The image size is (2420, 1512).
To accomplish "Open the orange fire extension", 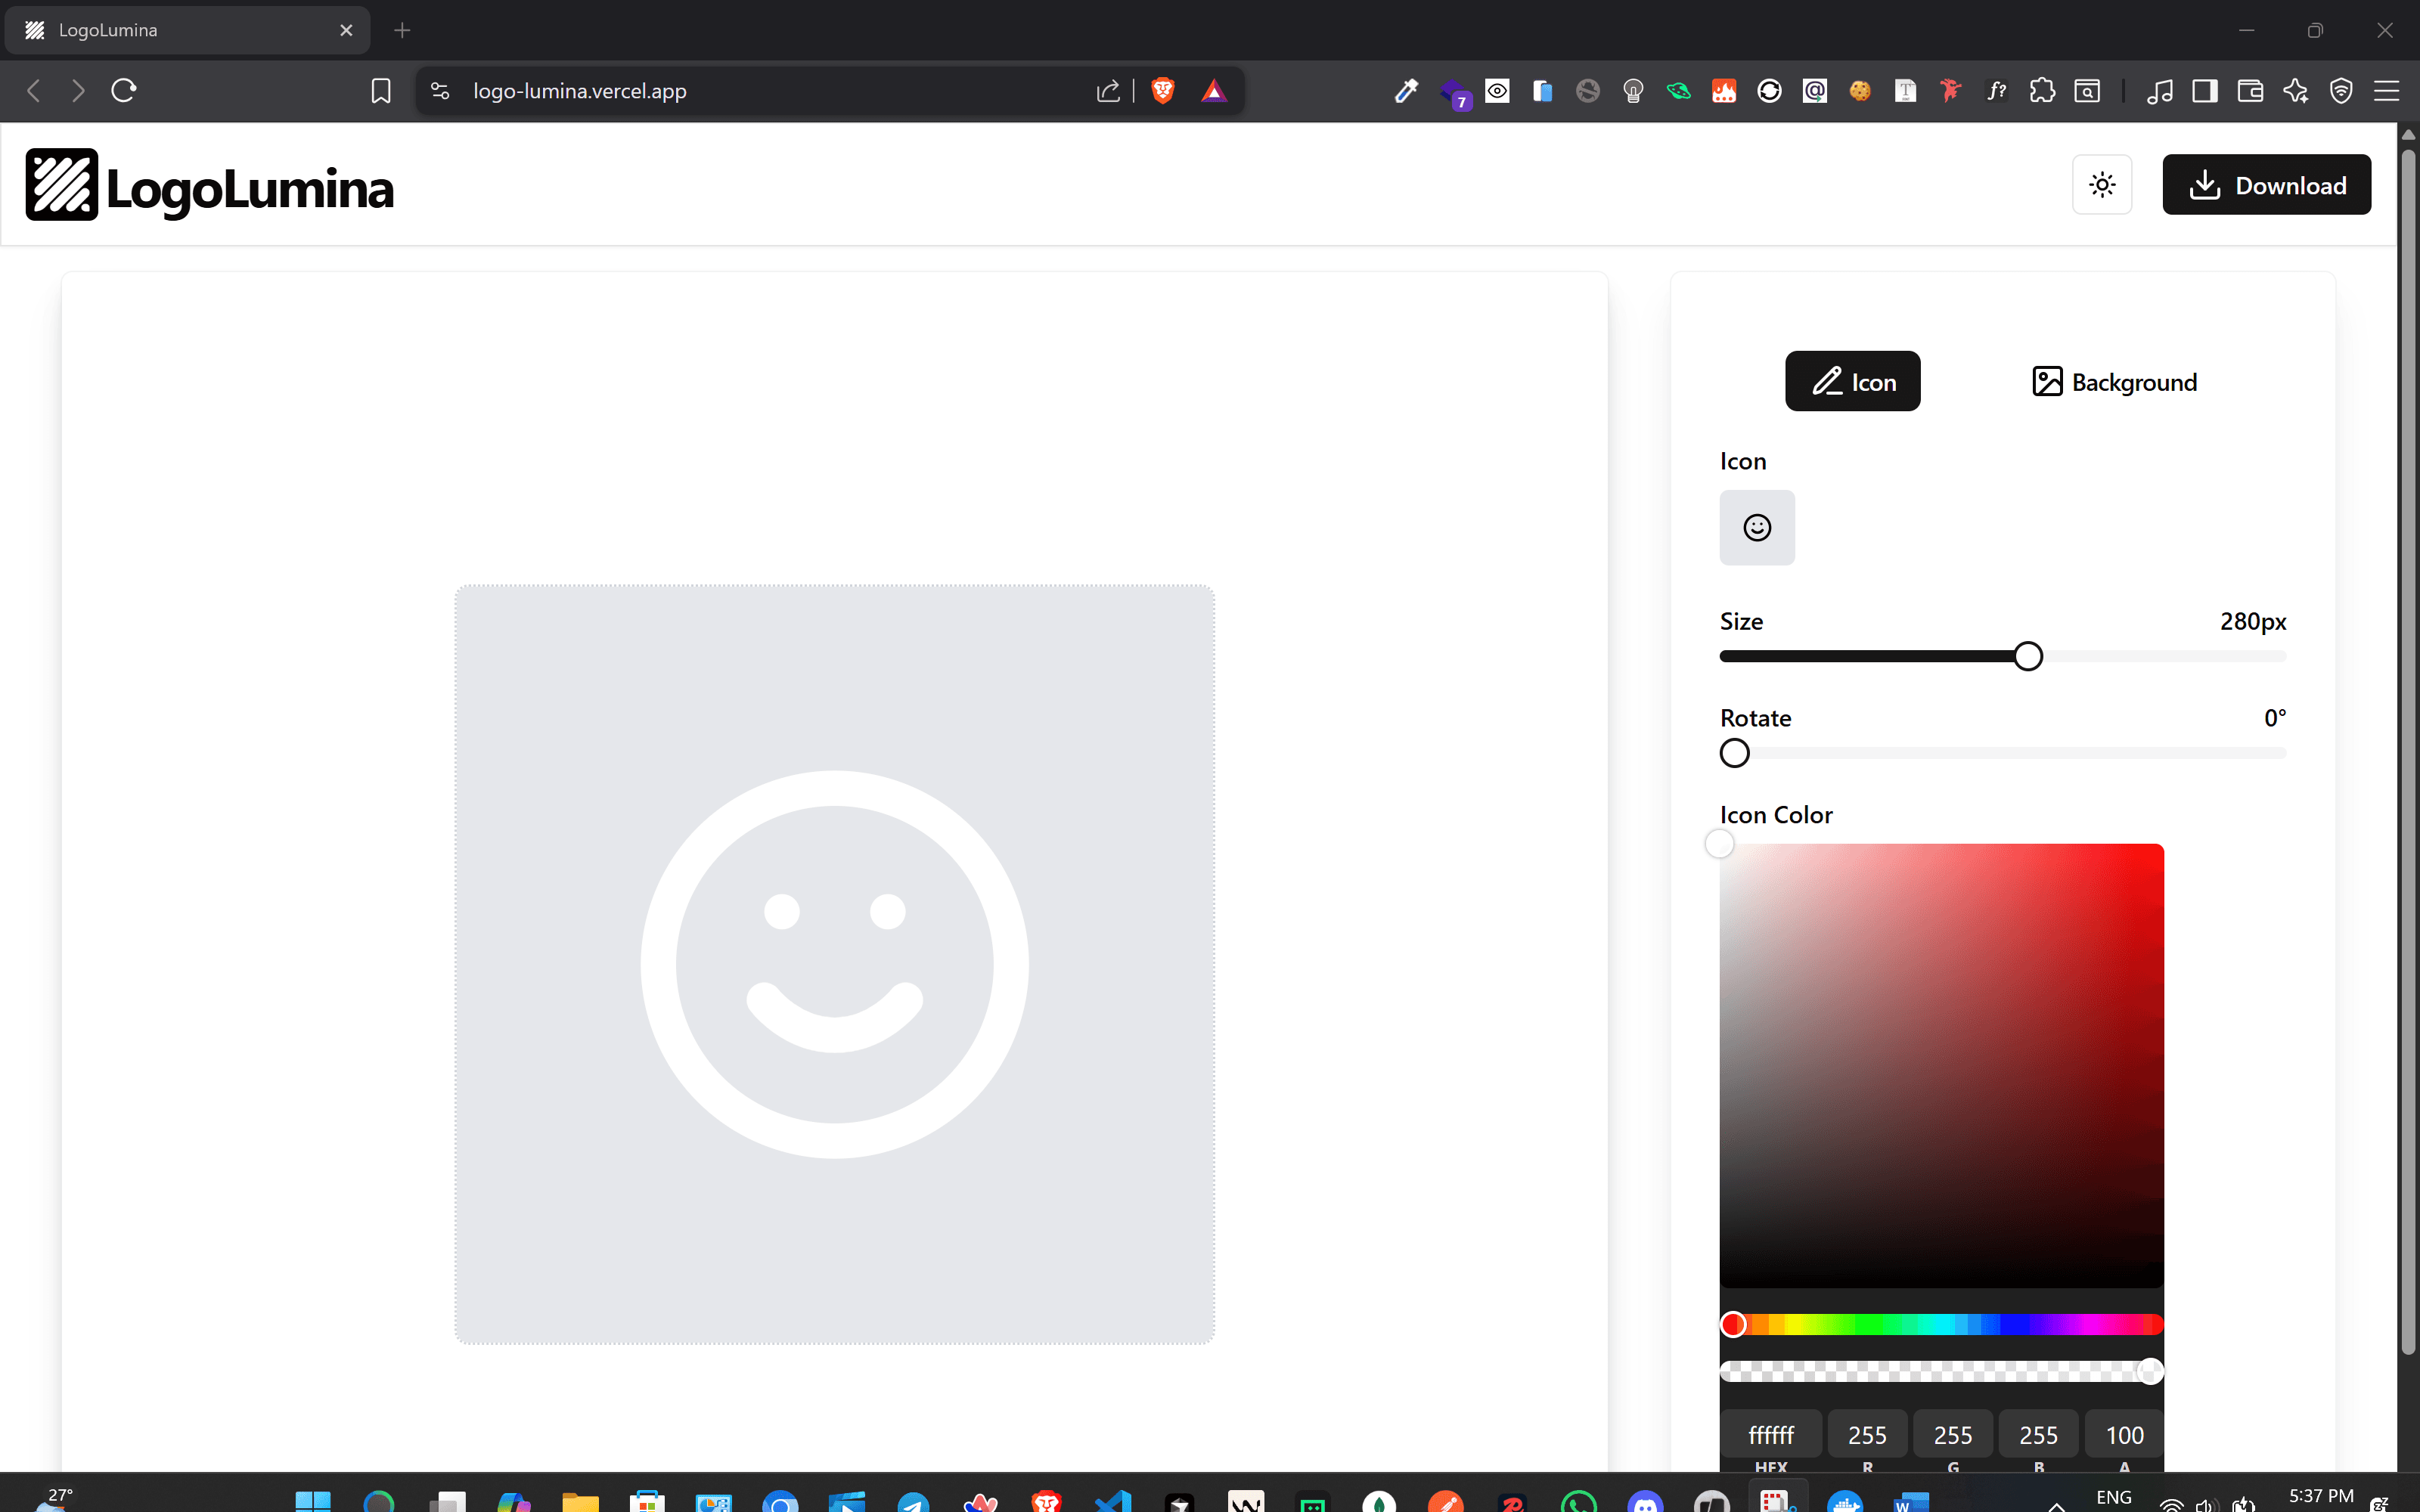I will tap(1724, 91).
